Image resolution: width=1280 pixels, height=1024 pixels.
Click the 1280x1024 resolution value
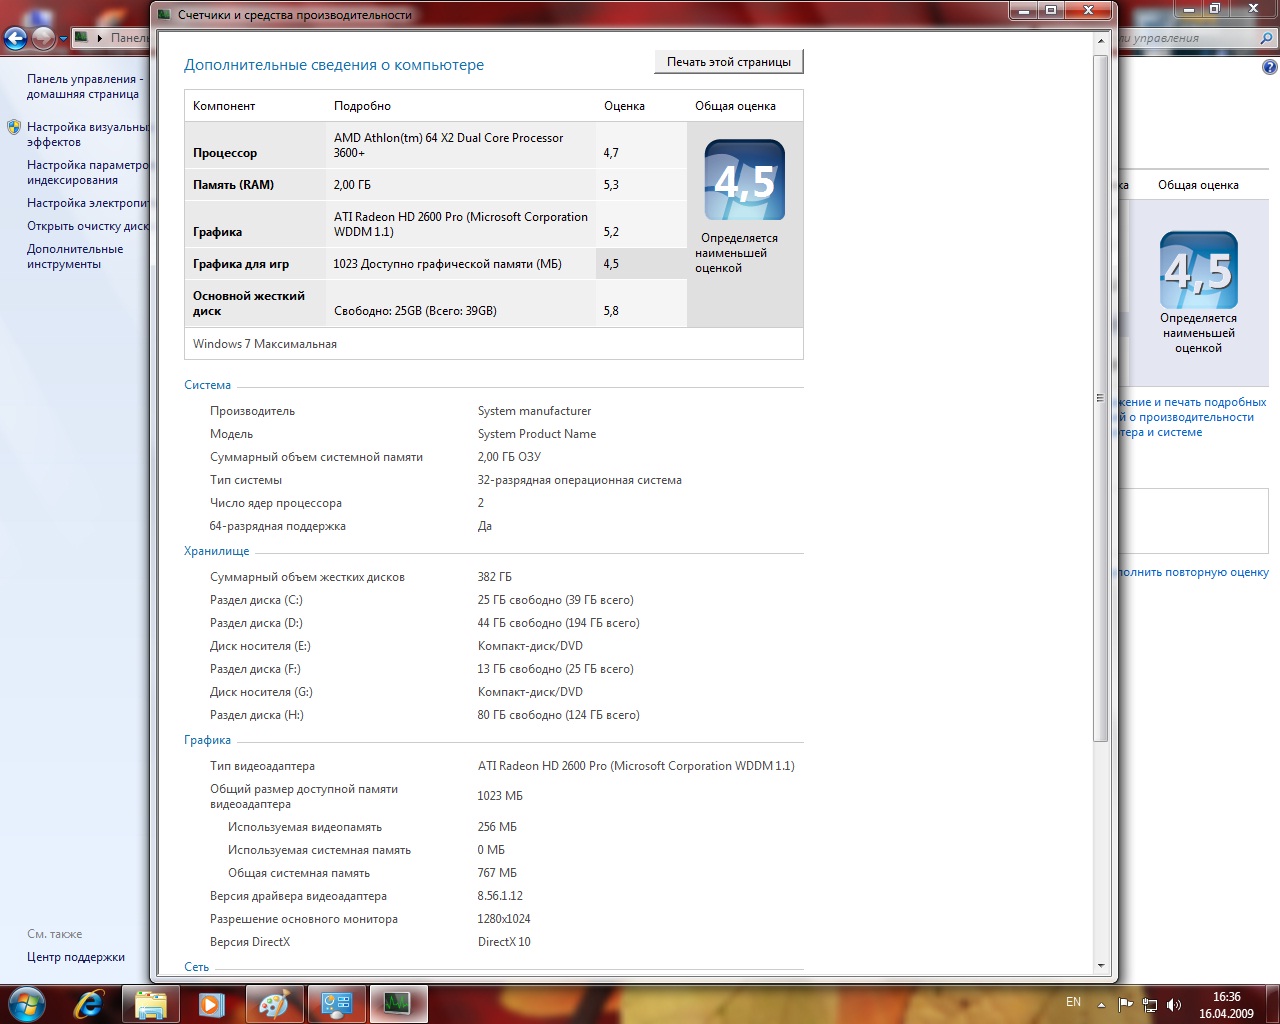504,919
